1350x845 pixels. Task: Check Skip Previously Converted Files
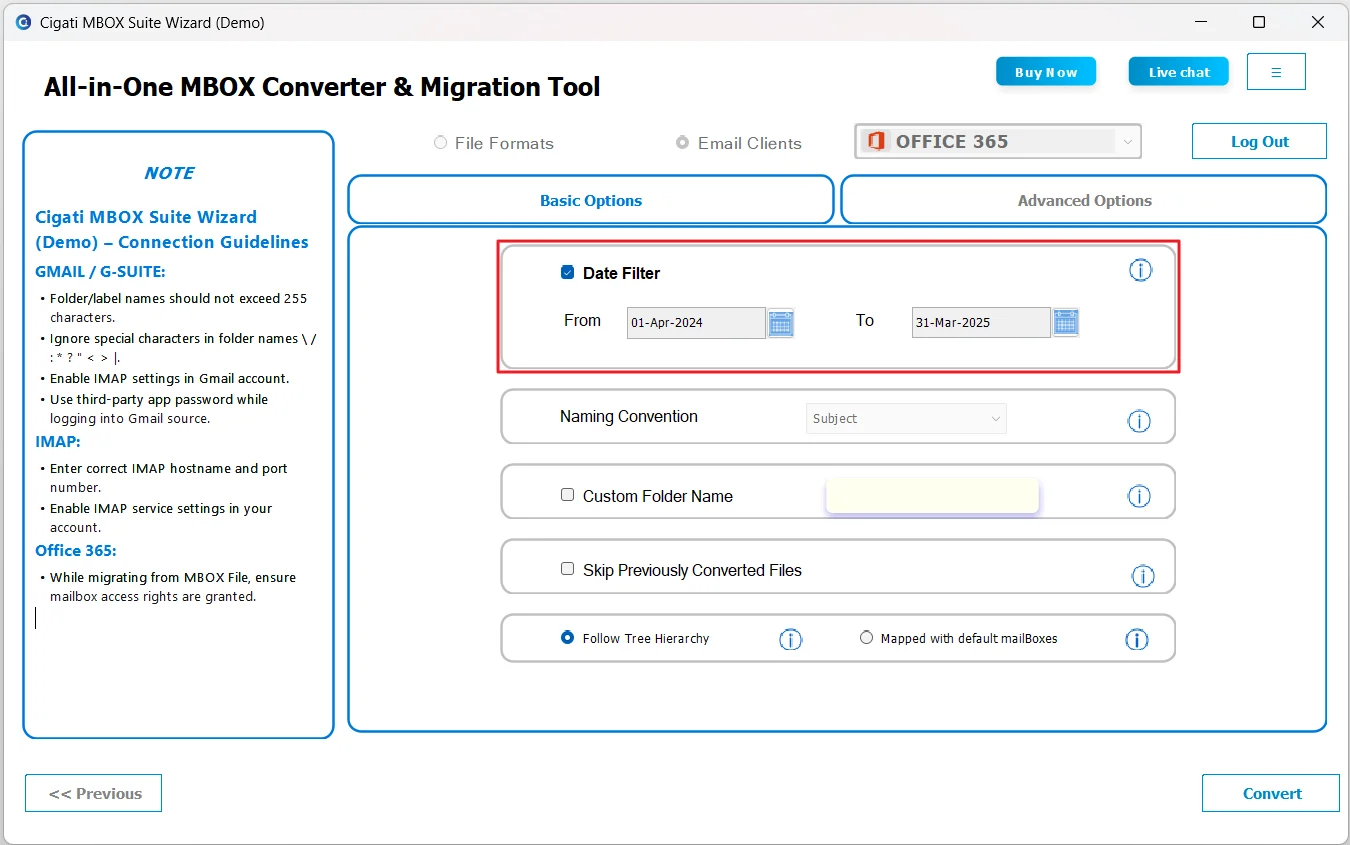(568, 569)
